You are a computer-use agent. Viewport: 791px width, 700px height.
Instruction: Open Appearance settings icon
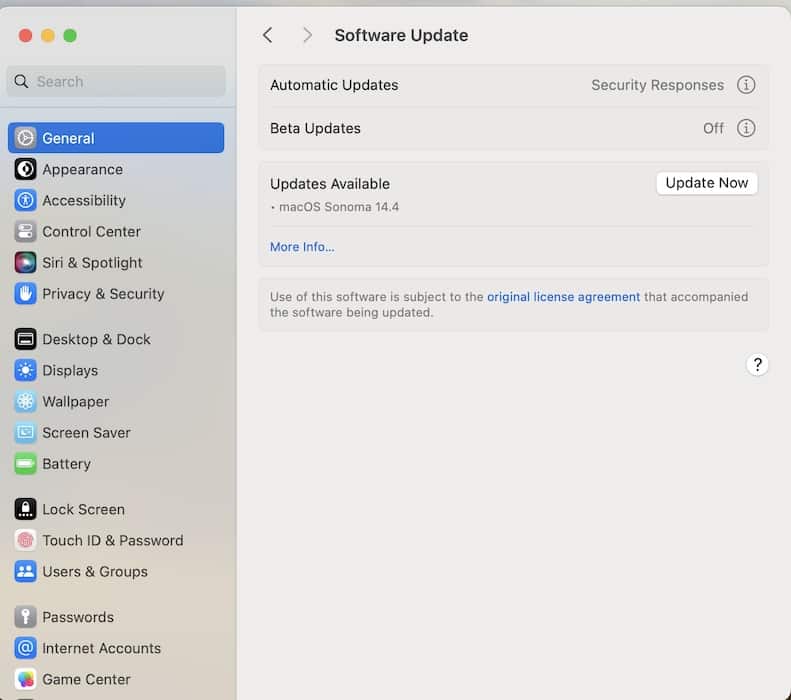pos(25,169)
